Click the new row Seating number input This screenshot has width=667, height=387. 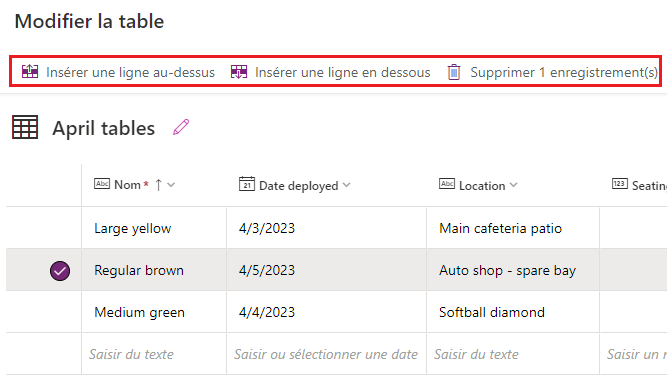pos(633,354)
